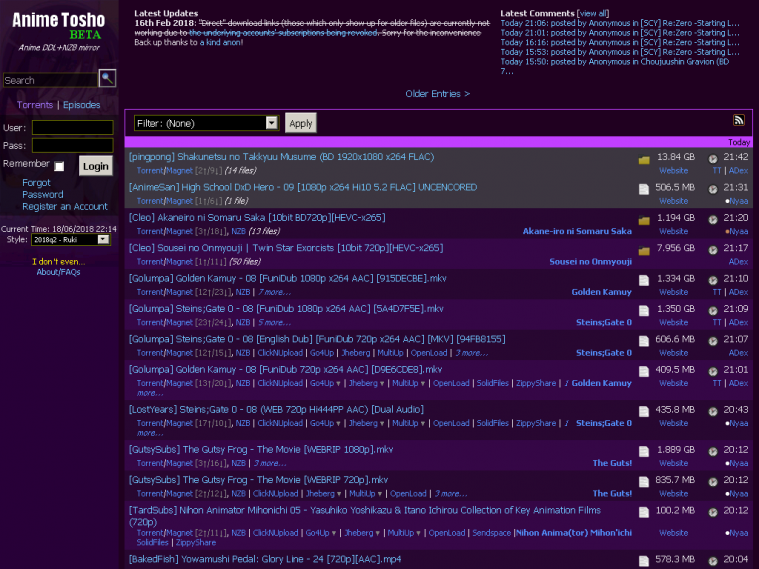Click clock icon beside 21:07 timestamp
Image resolution: width=759 pixels, height=569 pixels.
pyautogui.click(x=713, y=341)
